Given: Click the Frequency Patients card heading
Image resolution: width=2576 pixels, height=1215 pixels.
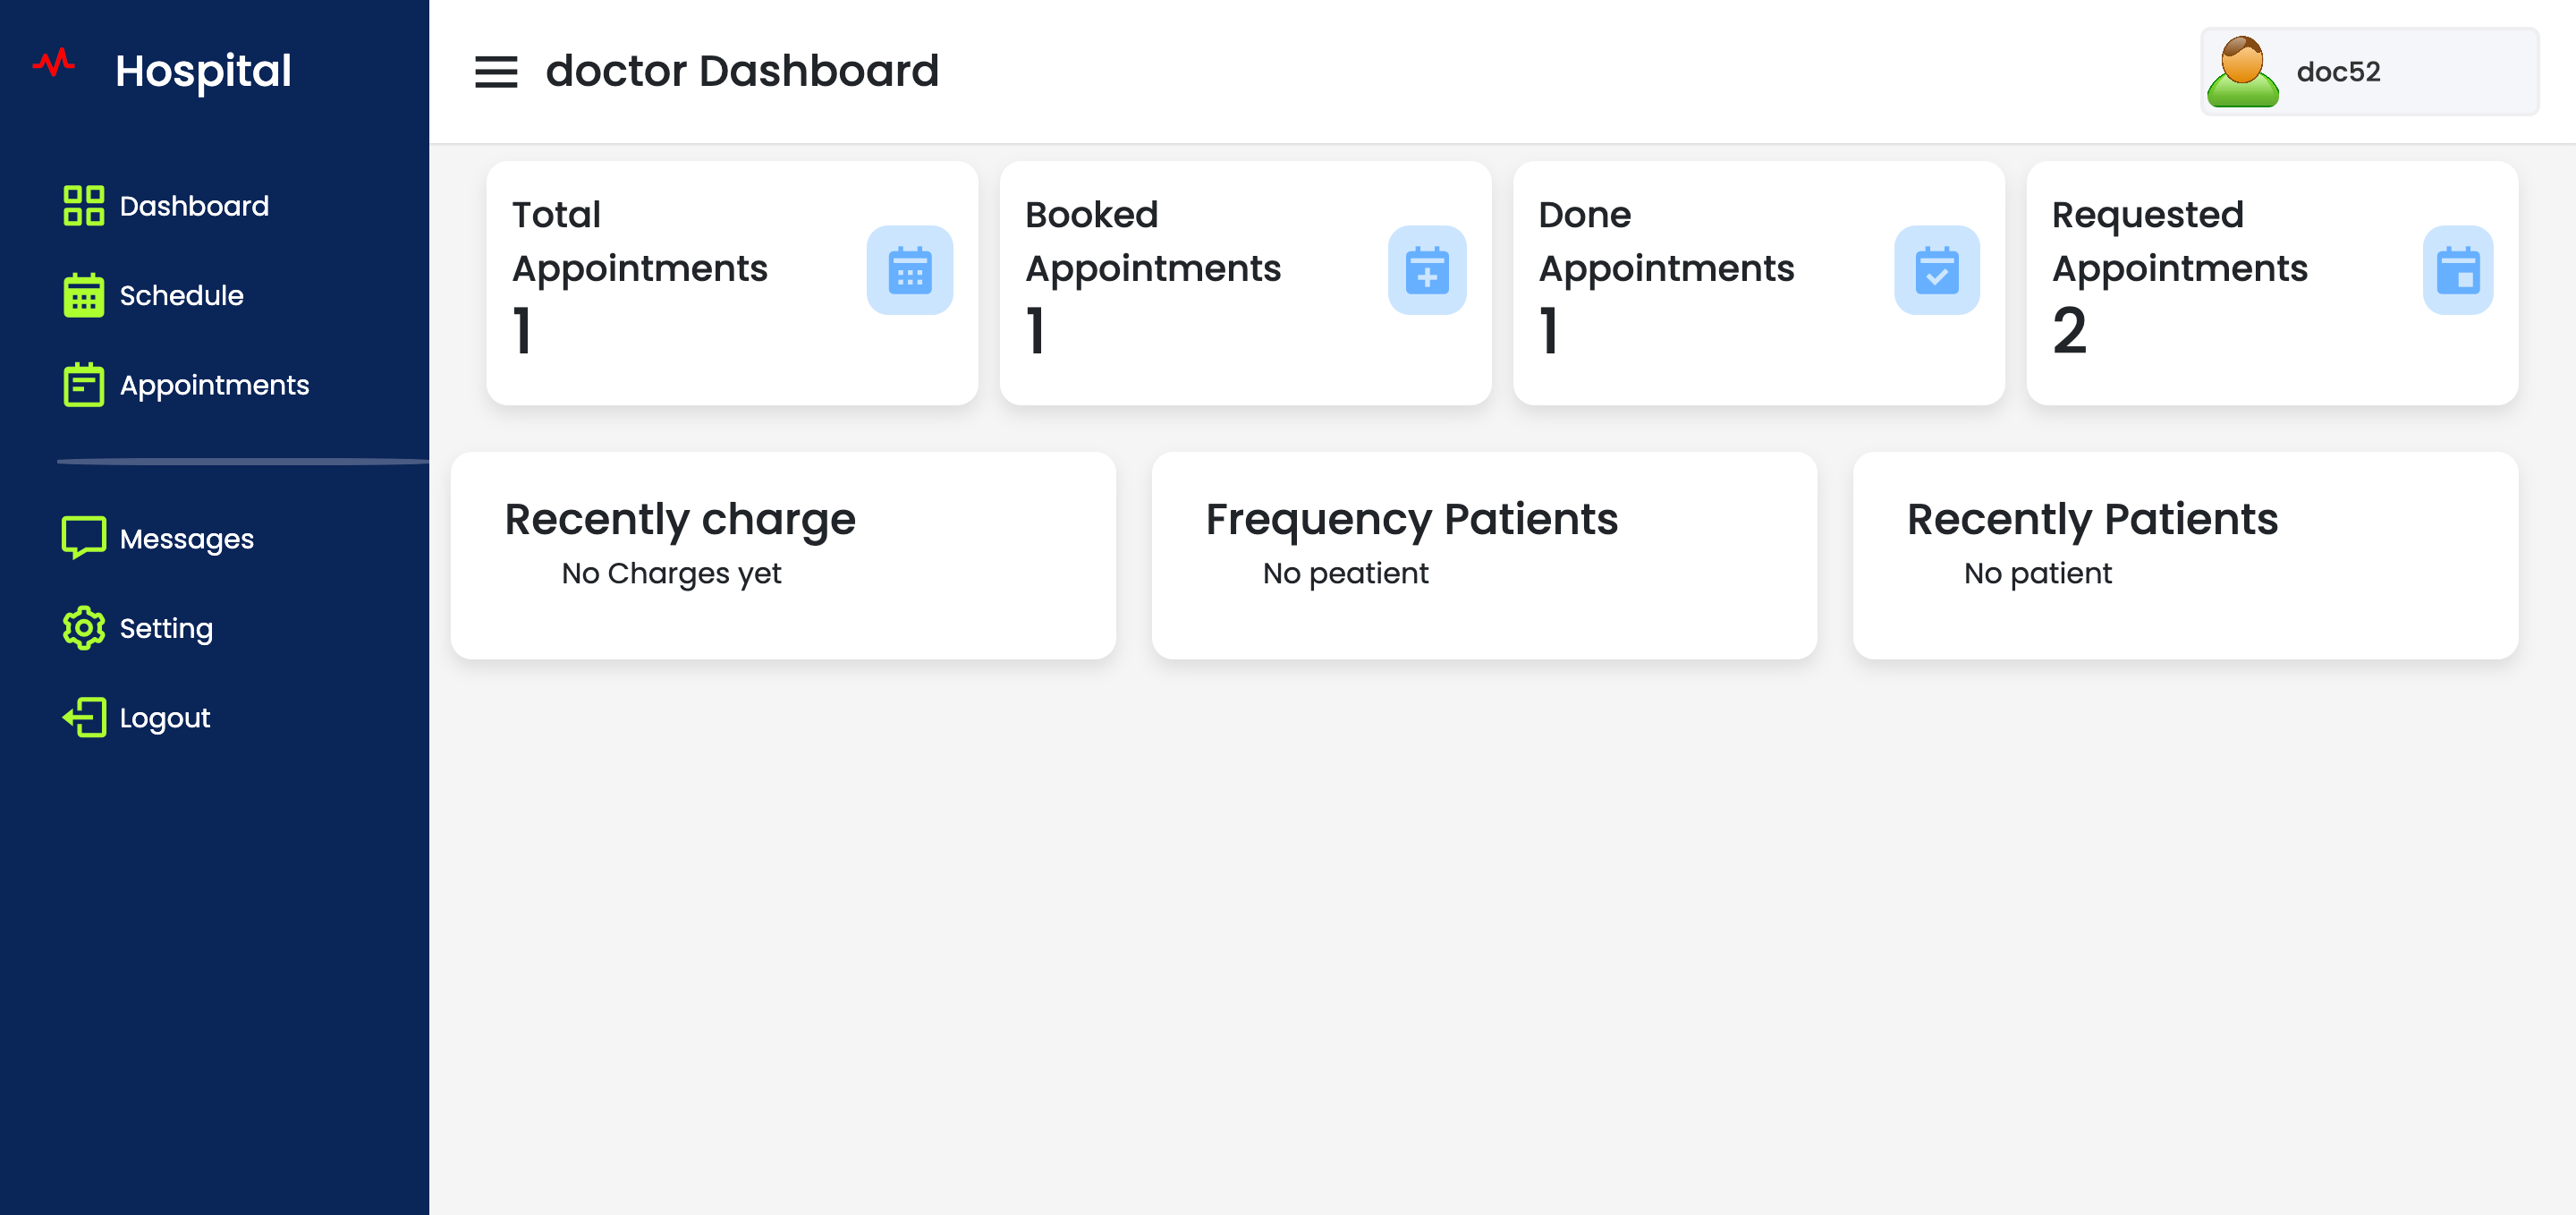Looking at the screenshot, I should (x=1413, y=518).
